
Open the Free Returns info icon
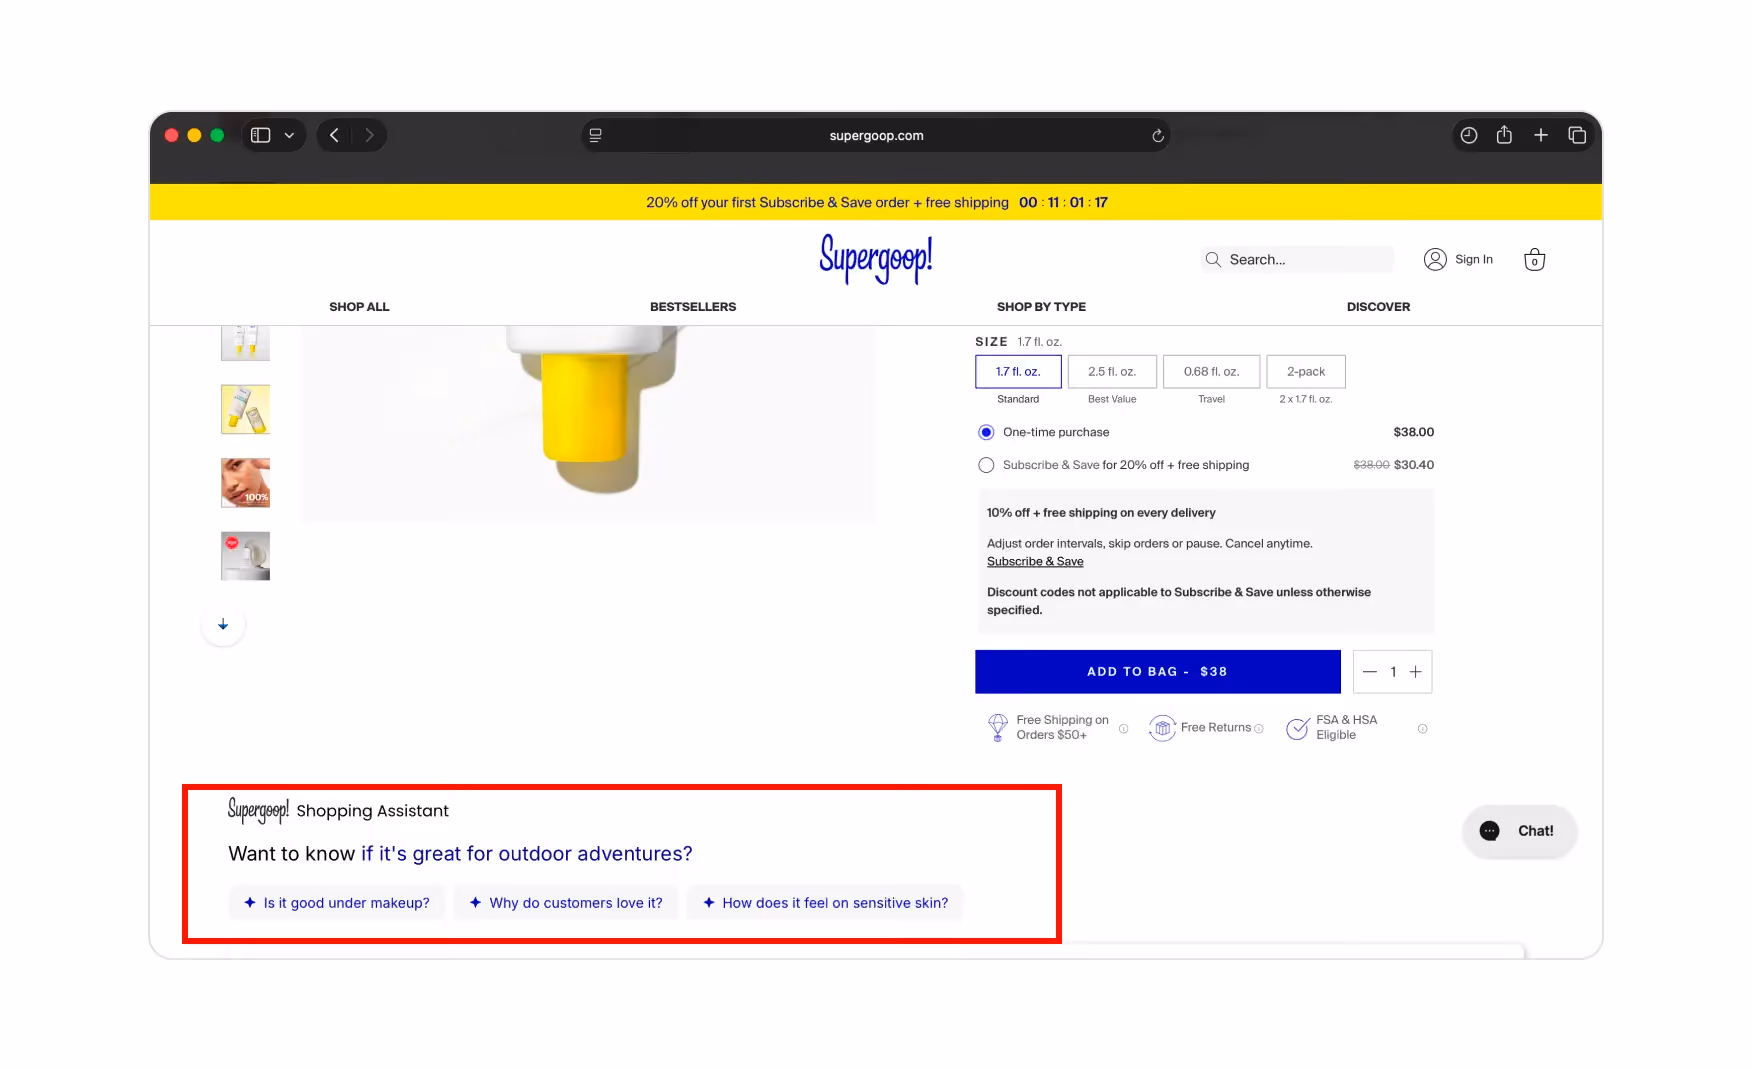click(1259, 728)
